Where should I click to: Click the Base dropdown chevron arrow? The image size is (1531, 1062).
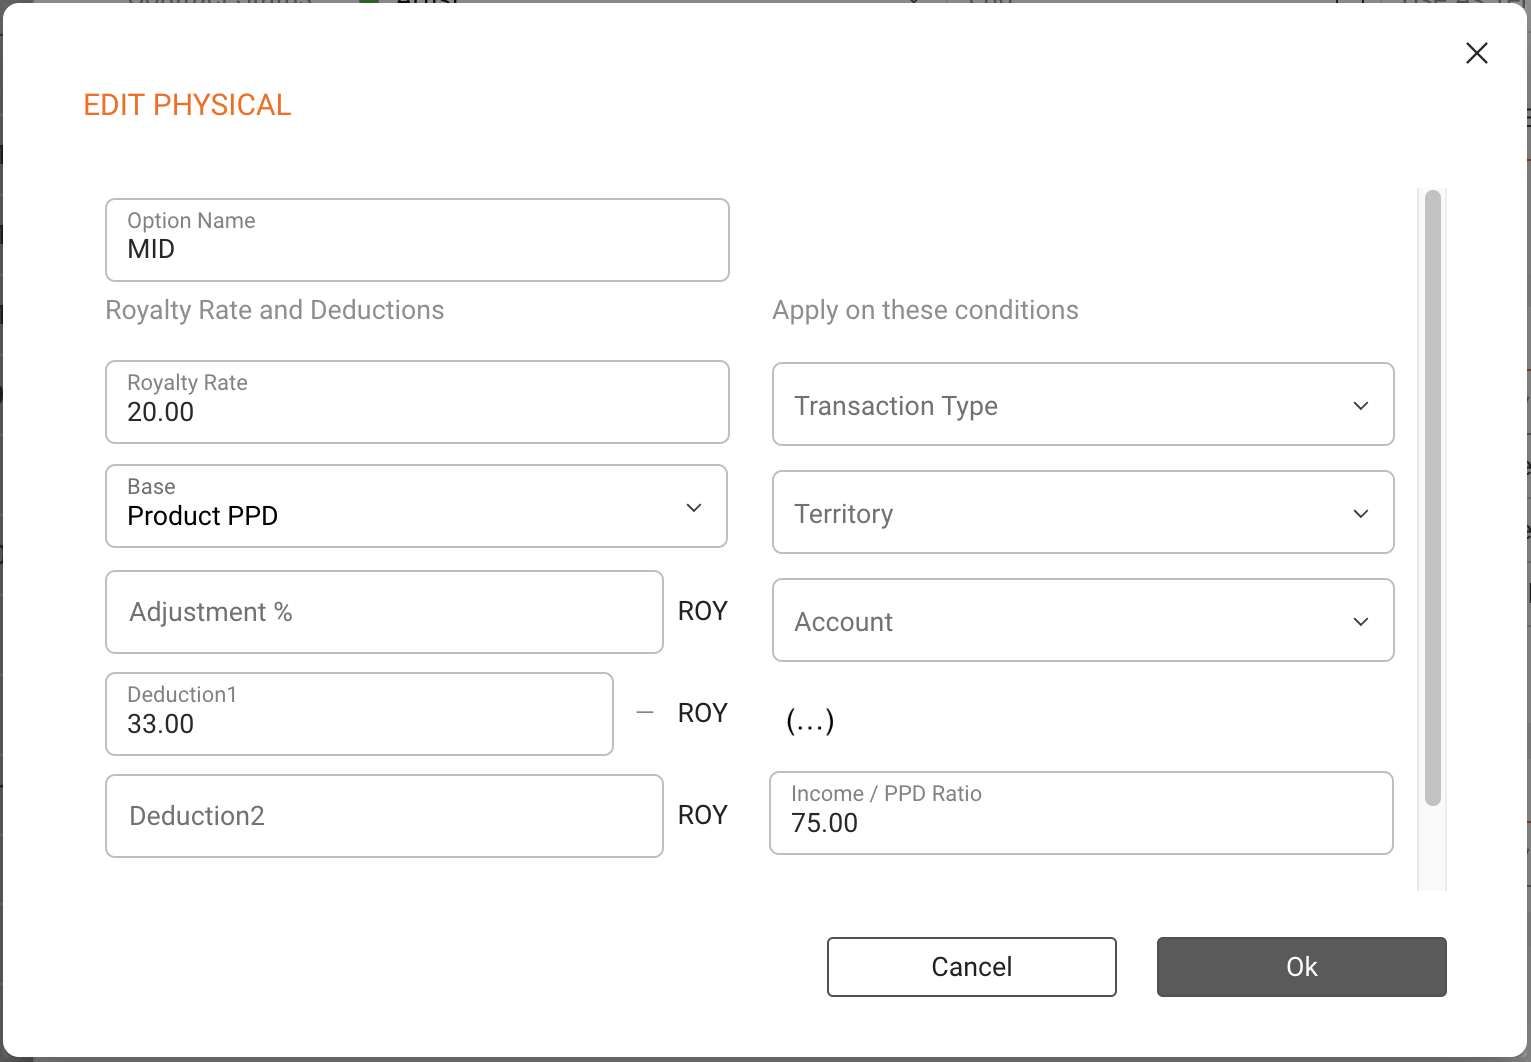pyautogui.click(x=694, y=508)
